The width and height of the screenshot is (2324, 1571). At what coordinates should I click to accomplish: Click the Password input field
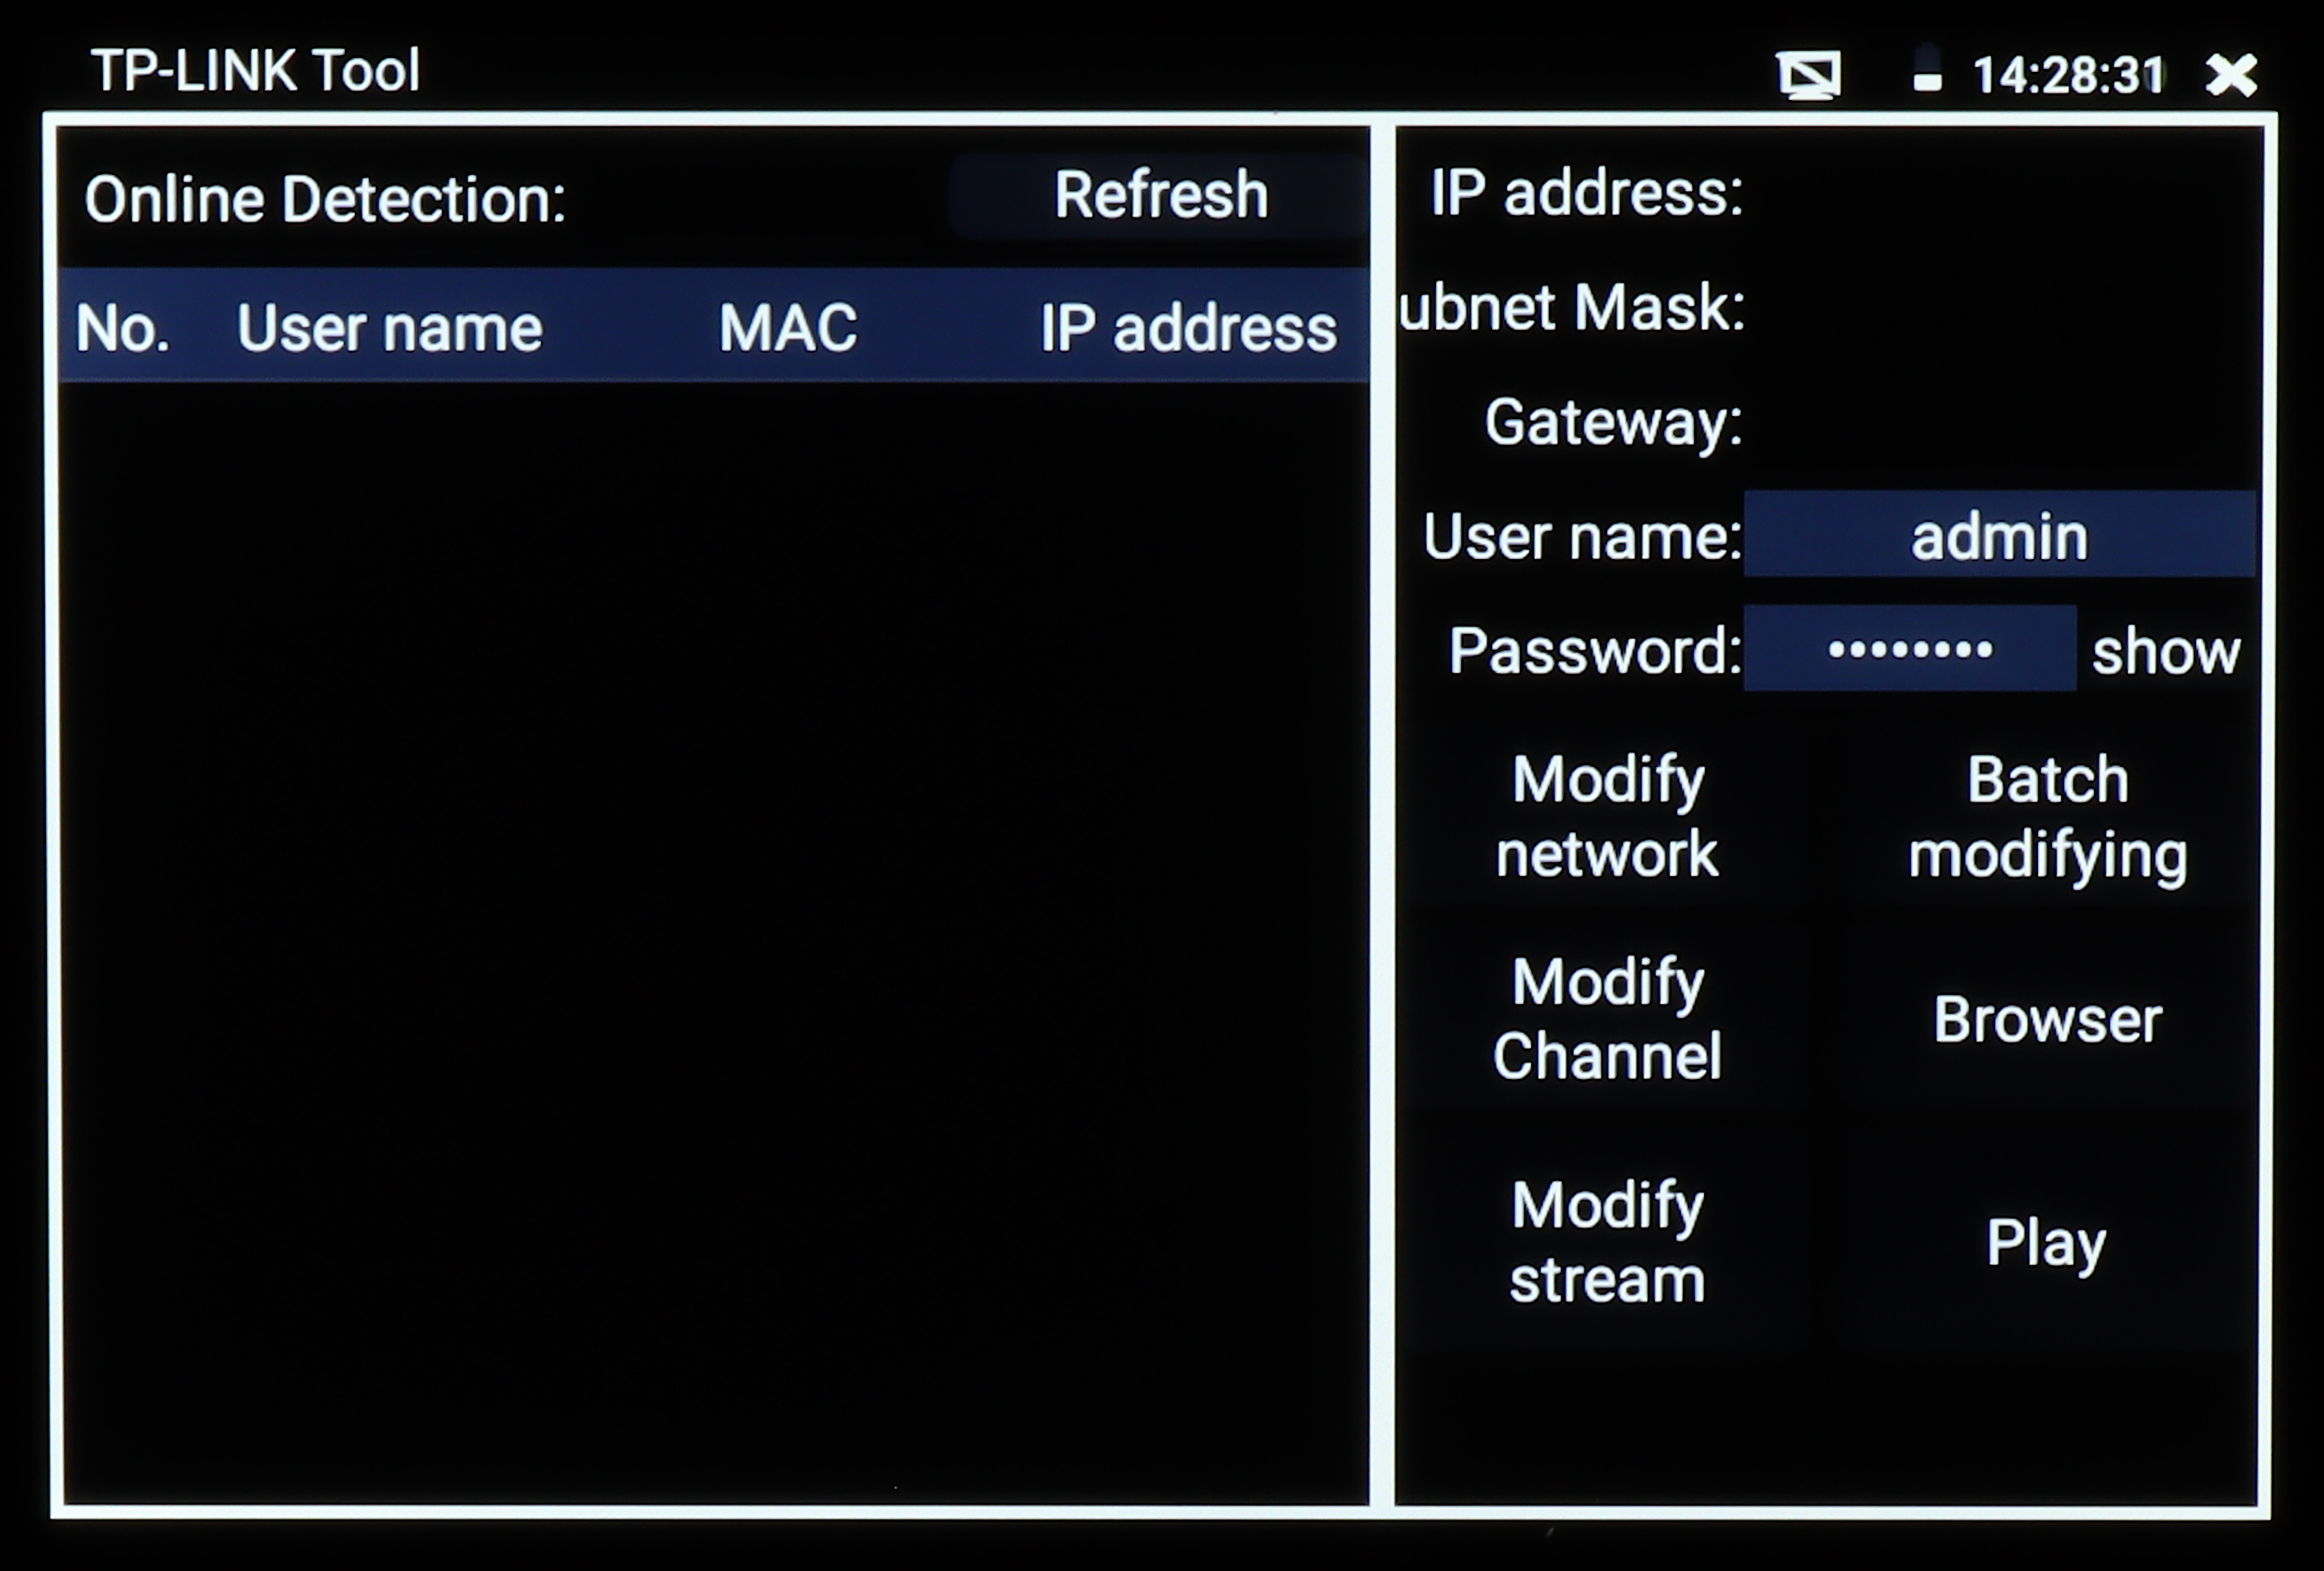1909,650
